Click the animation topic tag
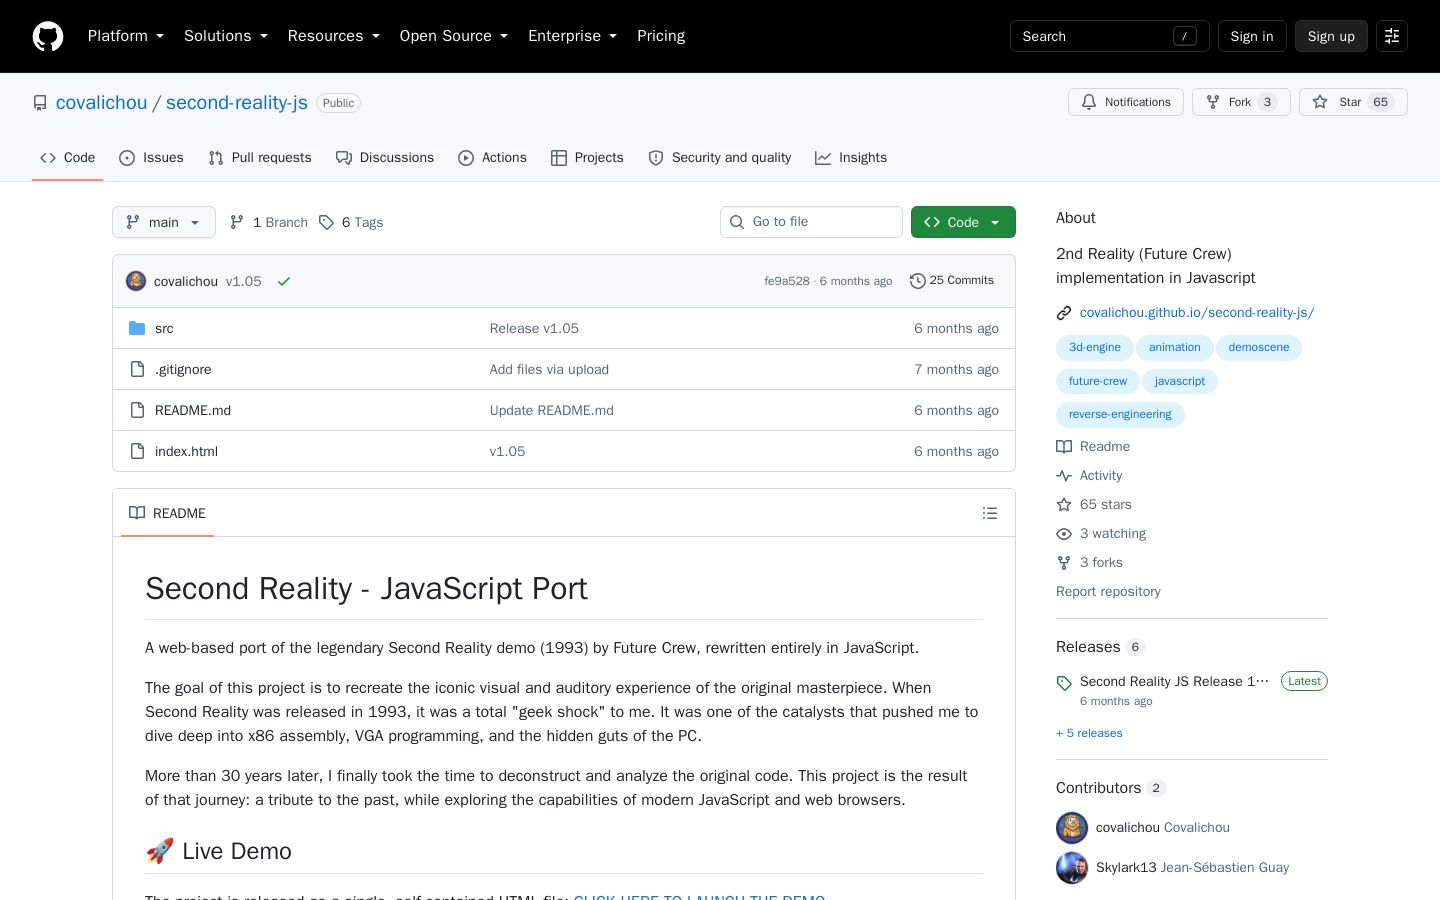1440x900 pixels. 1175,348
